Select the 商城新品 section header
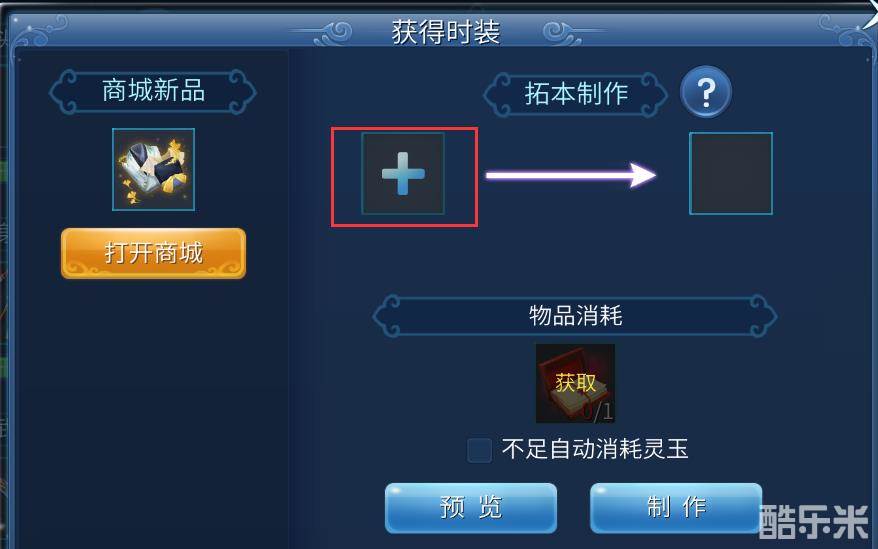Image resolution: width=878 pixels, height=549 pixels. 153,92
